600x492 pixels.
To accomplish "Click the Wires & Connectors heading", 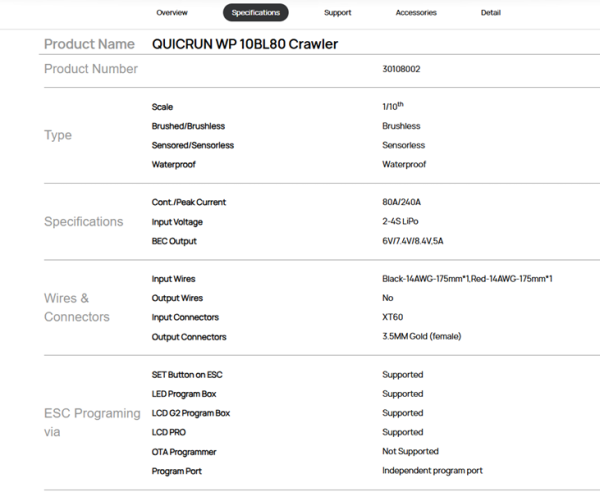I will point(77,308).
